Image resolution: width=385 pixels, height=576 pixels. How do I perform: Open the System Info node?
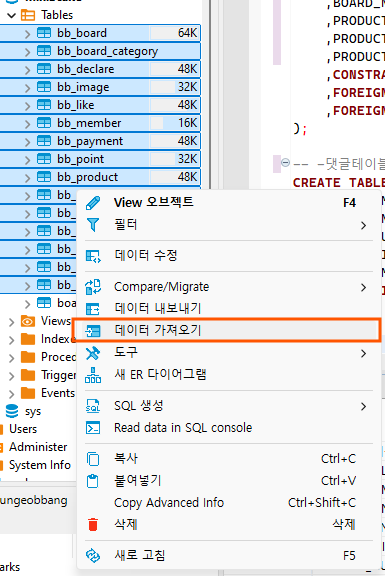40,465
